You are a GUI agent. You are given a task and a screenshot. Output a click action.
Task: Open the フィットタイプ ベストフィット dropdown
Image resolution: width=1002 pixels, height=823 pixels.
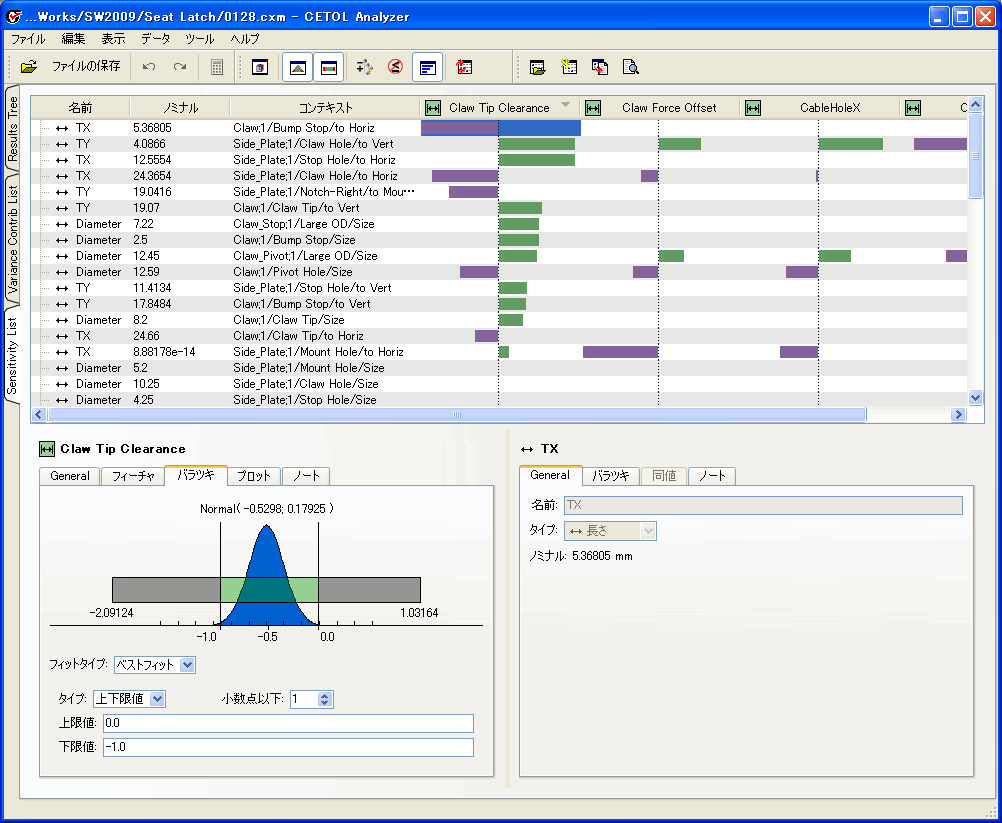pos(155,665)
